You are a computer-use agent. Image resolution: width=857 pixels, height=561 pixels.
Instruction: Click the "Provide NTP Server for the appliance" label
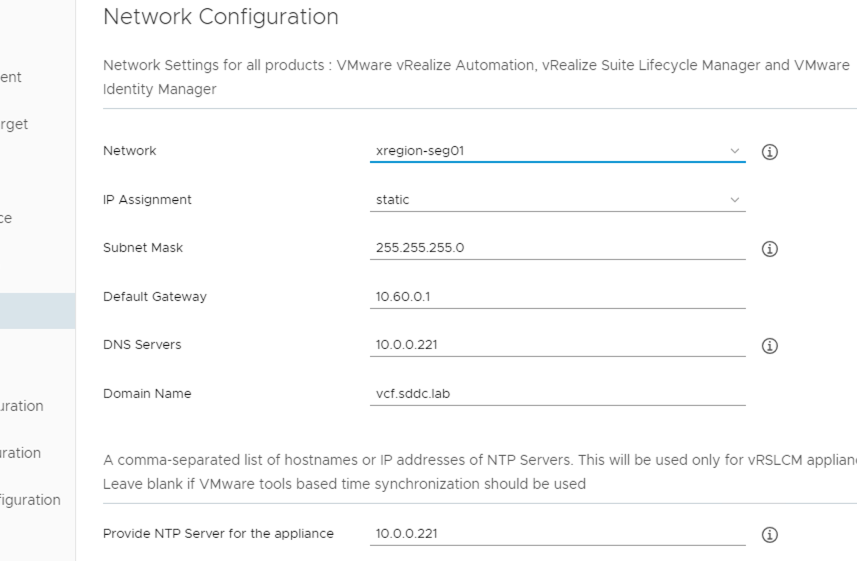tap(218, 534)
